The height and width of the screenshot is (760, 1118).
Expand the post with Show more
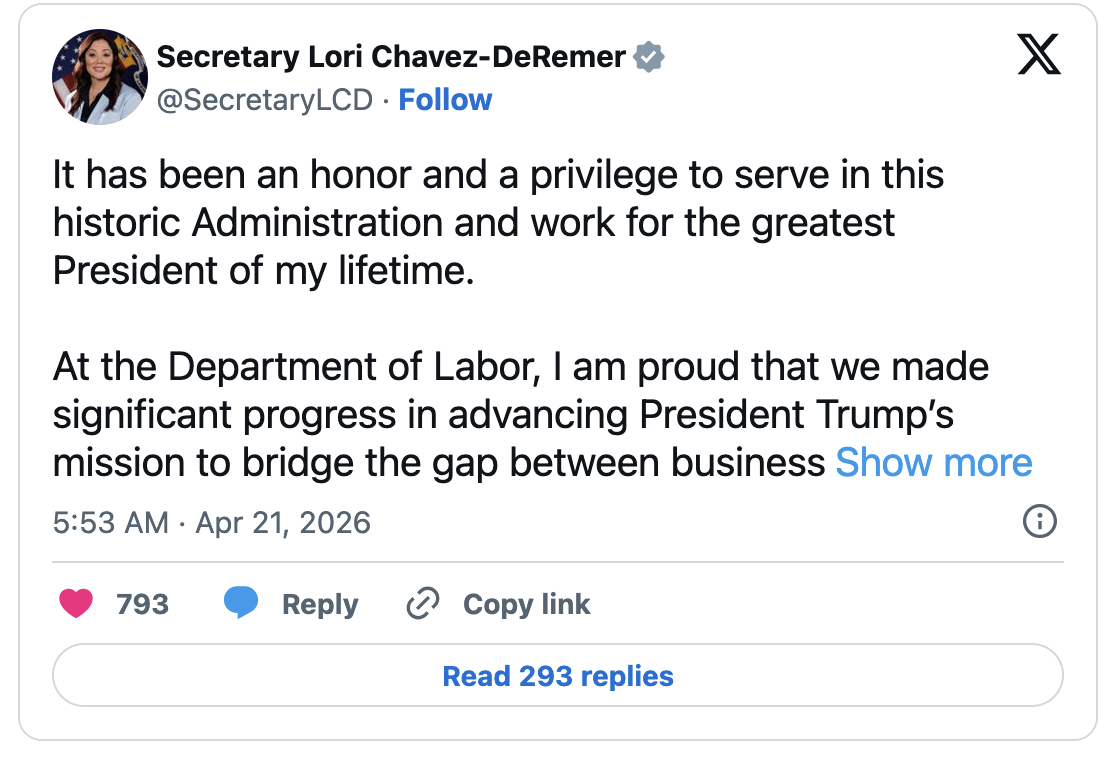pos(933,463)
